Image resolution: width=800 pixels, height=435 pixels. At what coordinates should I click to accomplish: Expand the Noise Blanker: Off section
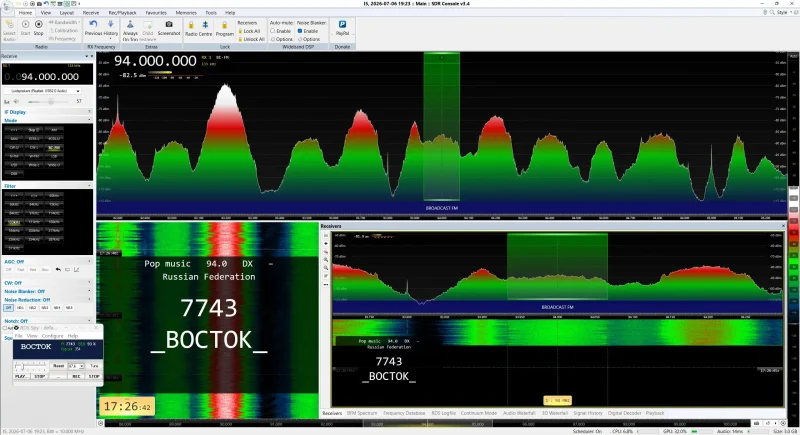click(89, 291)
